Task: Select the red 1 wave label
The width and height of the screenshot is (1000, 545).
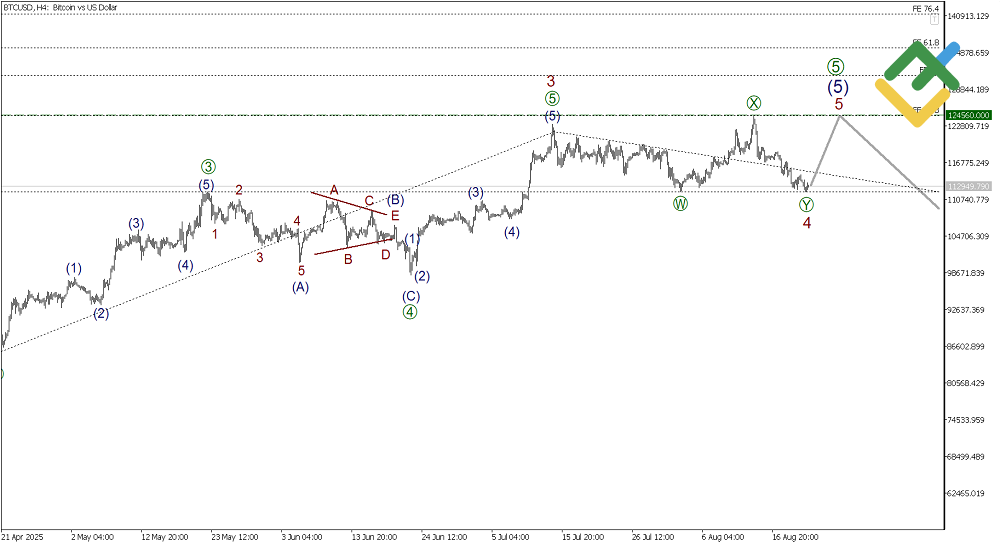Action: 215,234
